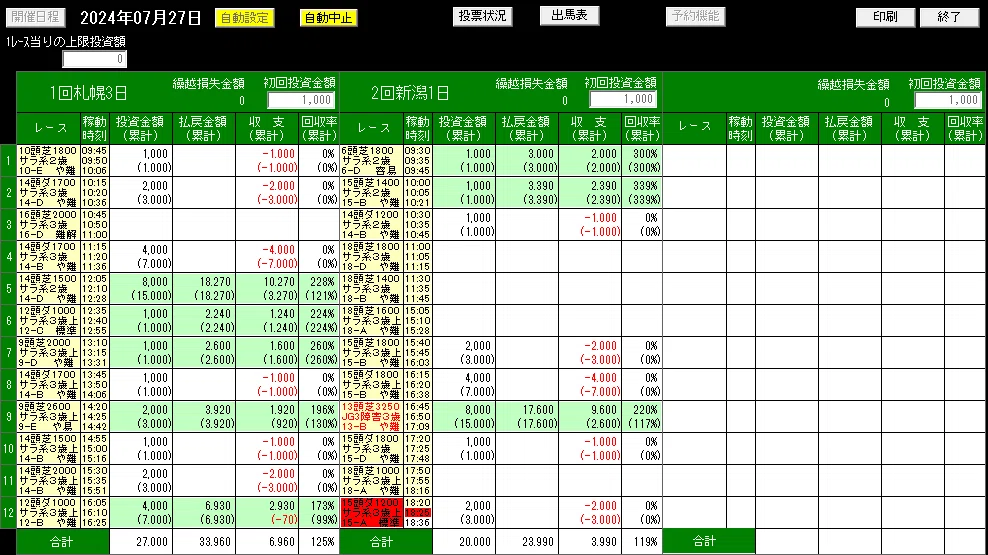The width and height of the screenshot is (988, 555).
Task: Click Niigata race 2 payout 3,390
Action: [x=540, y=186]
